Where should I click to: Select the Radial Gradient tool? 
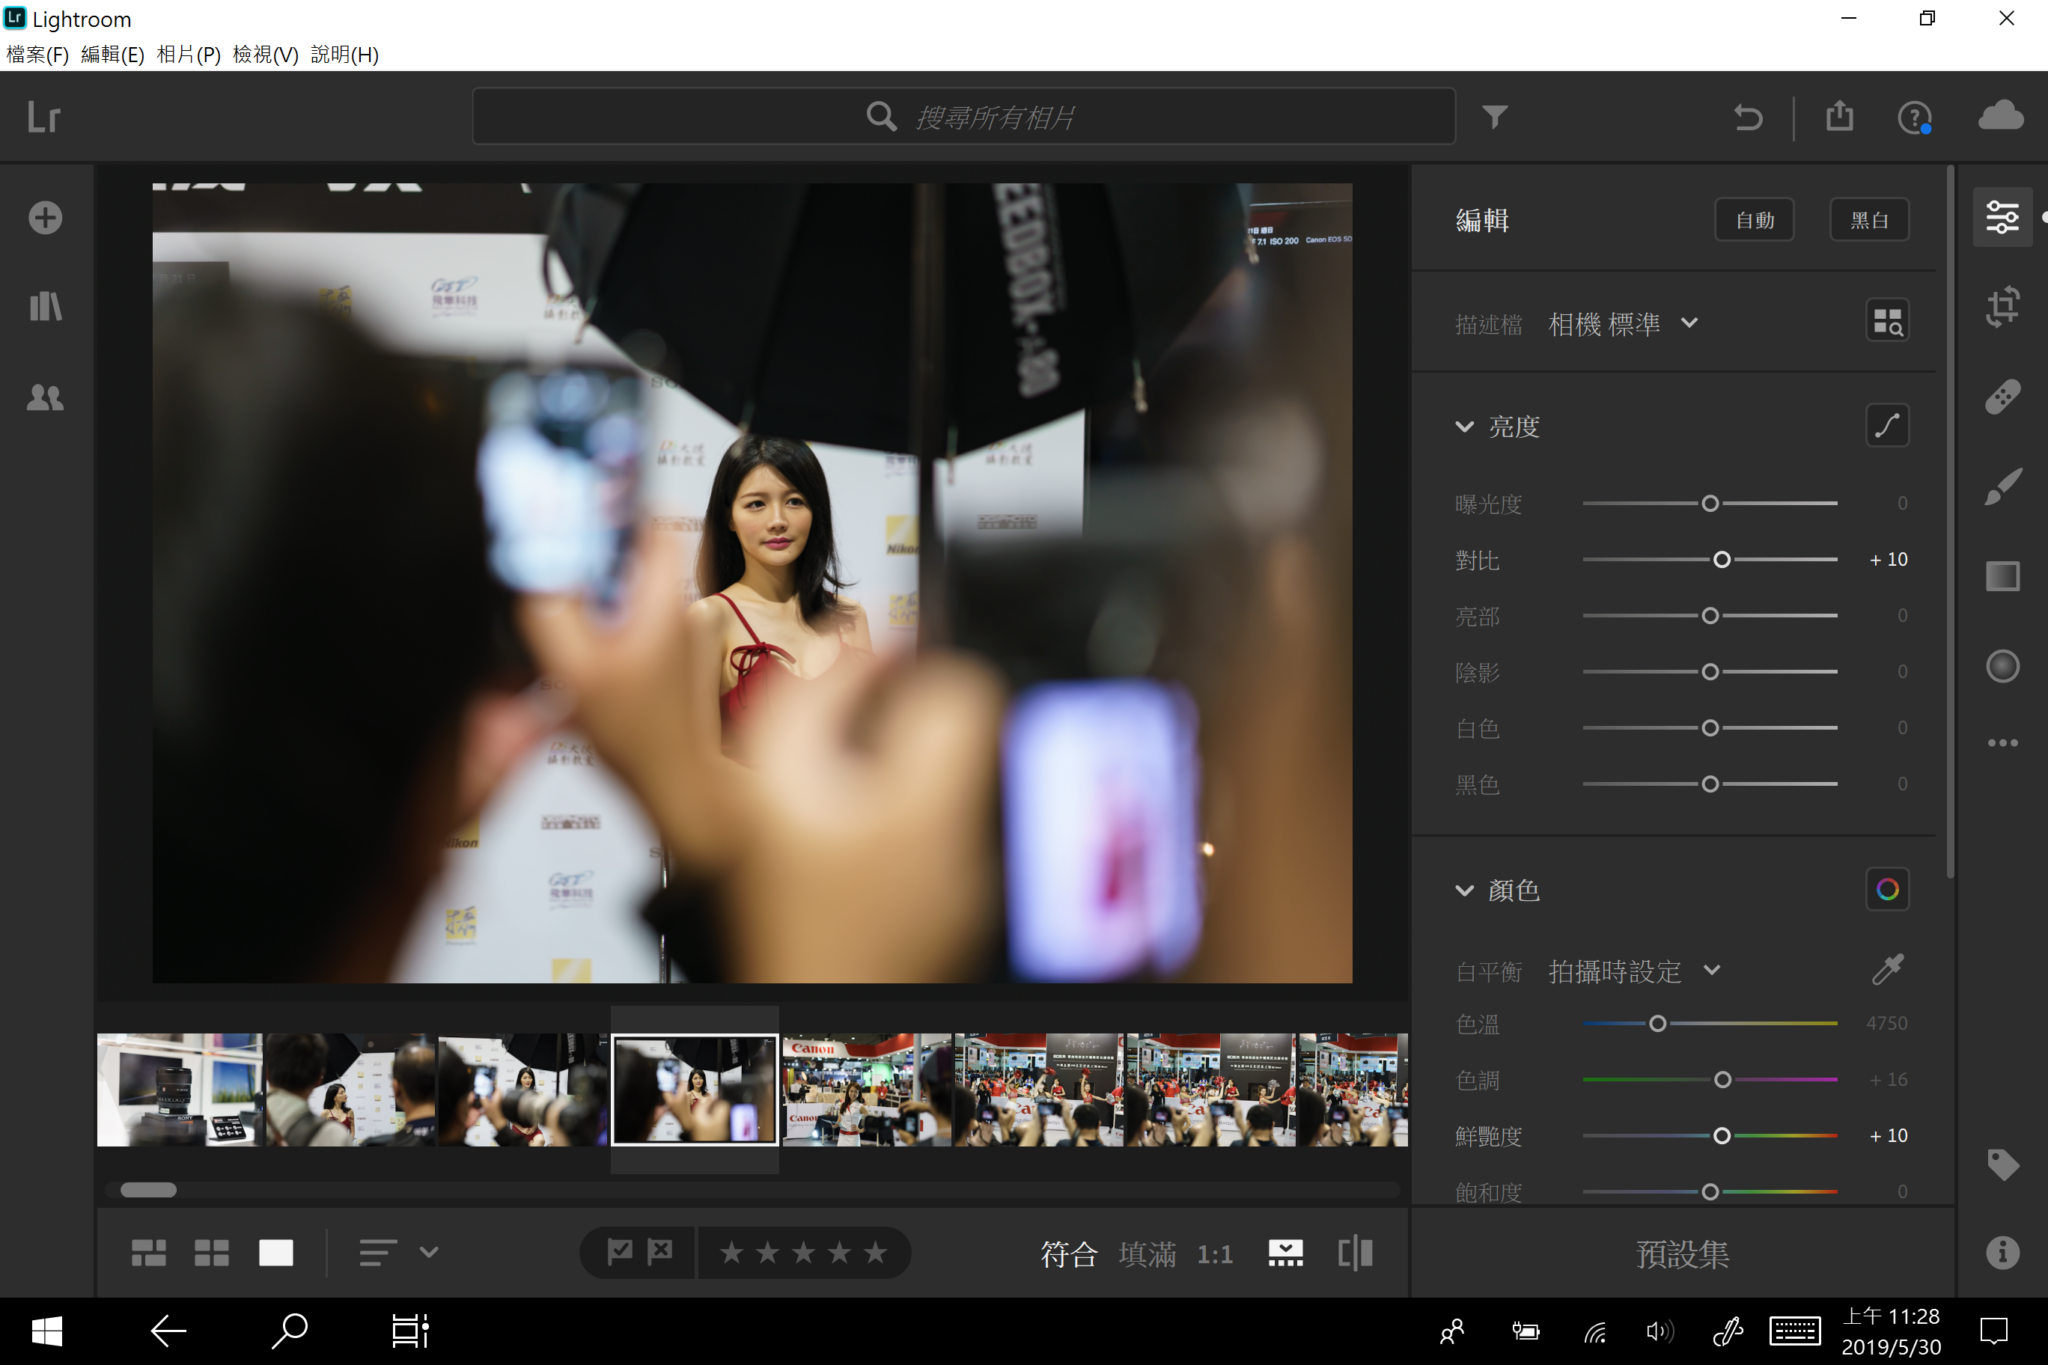click(2002, 666)
